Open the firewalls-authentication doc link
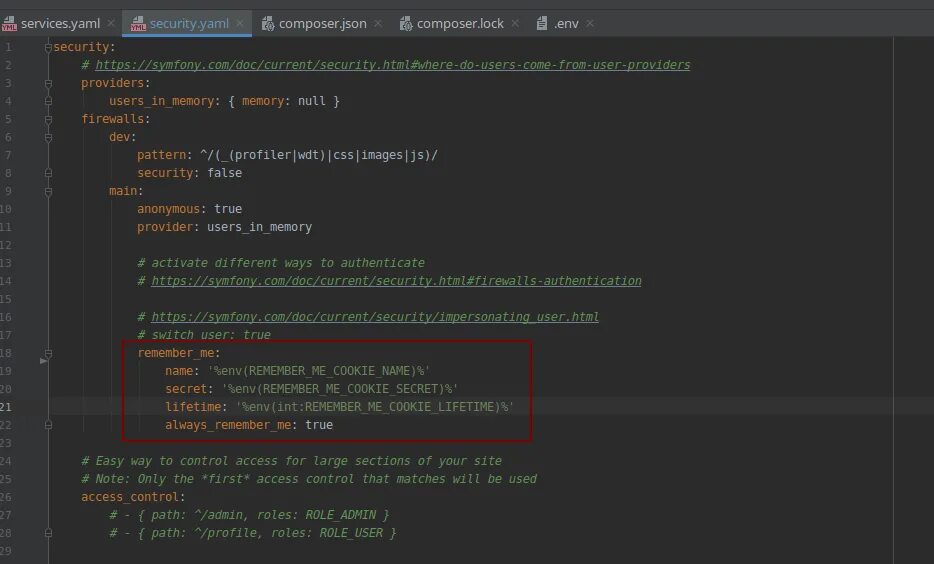 click(x=396, y=281)
